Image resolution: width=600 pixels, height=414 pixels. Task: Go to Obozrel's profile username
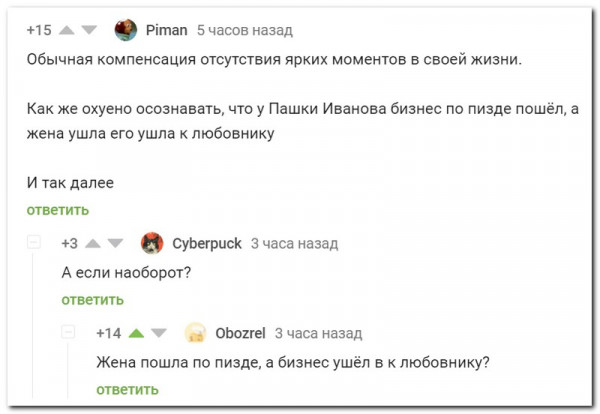pyautogui.click(x=240, y=333)
